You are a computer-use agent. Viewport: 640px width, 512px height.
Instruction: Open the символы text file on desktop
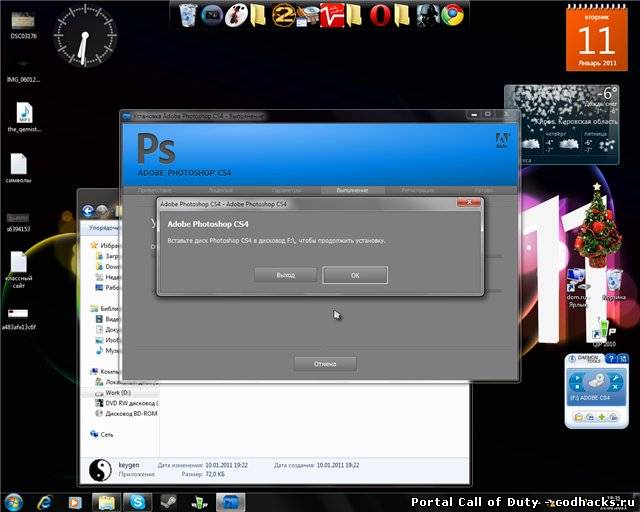pyautogui.click(x=19, y=168)
